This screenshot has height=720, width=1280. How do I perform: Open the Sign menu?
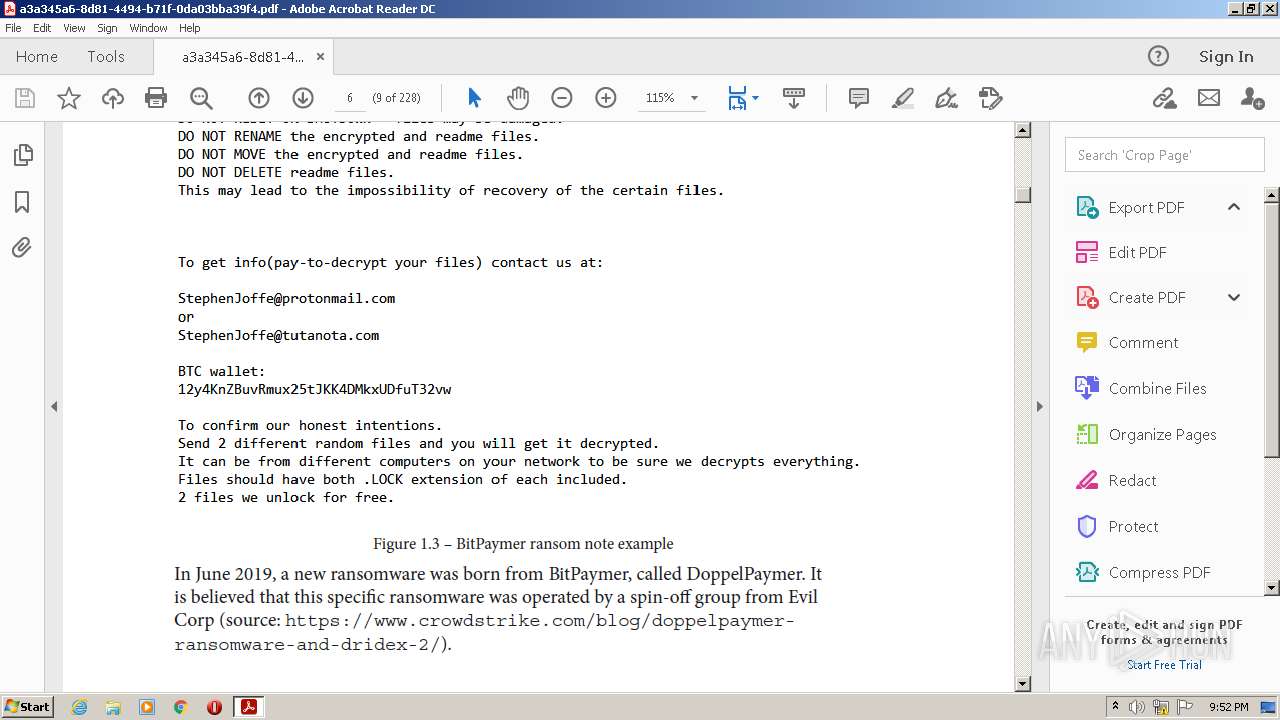point(107,28)
